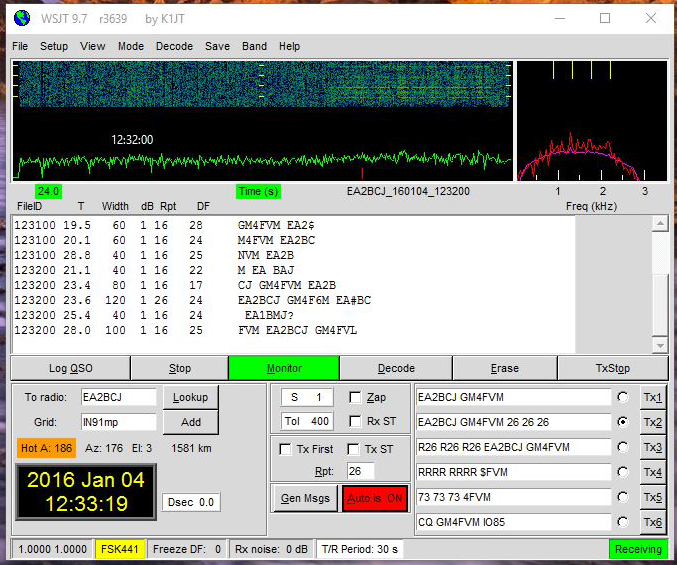Screen dimensions: 677x565
Task: Click the To radio callsign field
Action: tap(119, 397)
